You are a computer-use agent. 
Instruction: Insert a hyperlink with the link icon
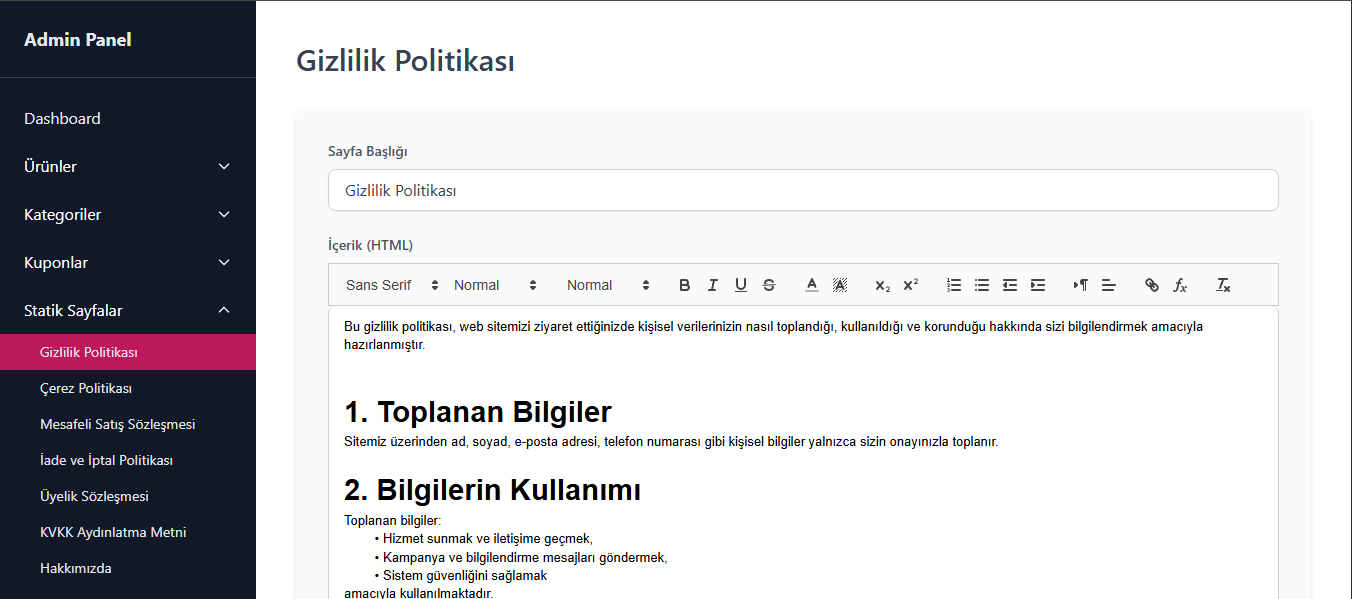pyautogui.click(x=1151, y=285)
